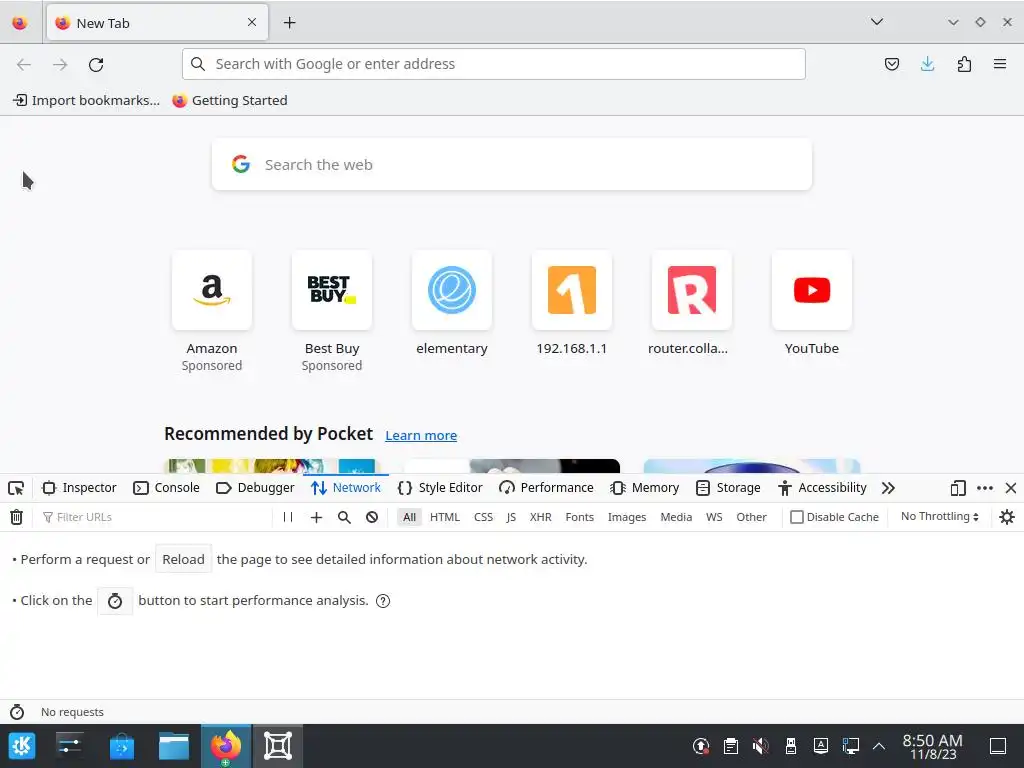This screenshot has width=1024, height=768.
Task: Open the network search magnifier icon
Action: (344, 517)
